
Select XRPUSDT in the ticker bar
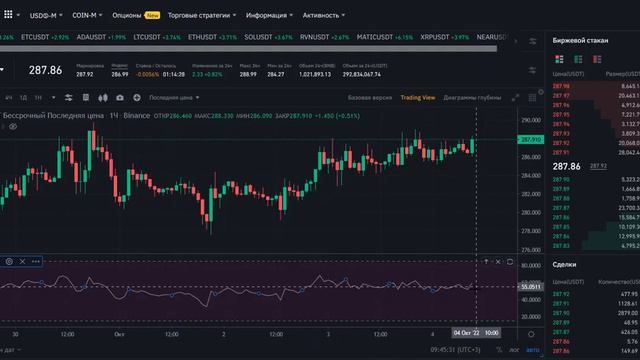(x=444, y=37)
